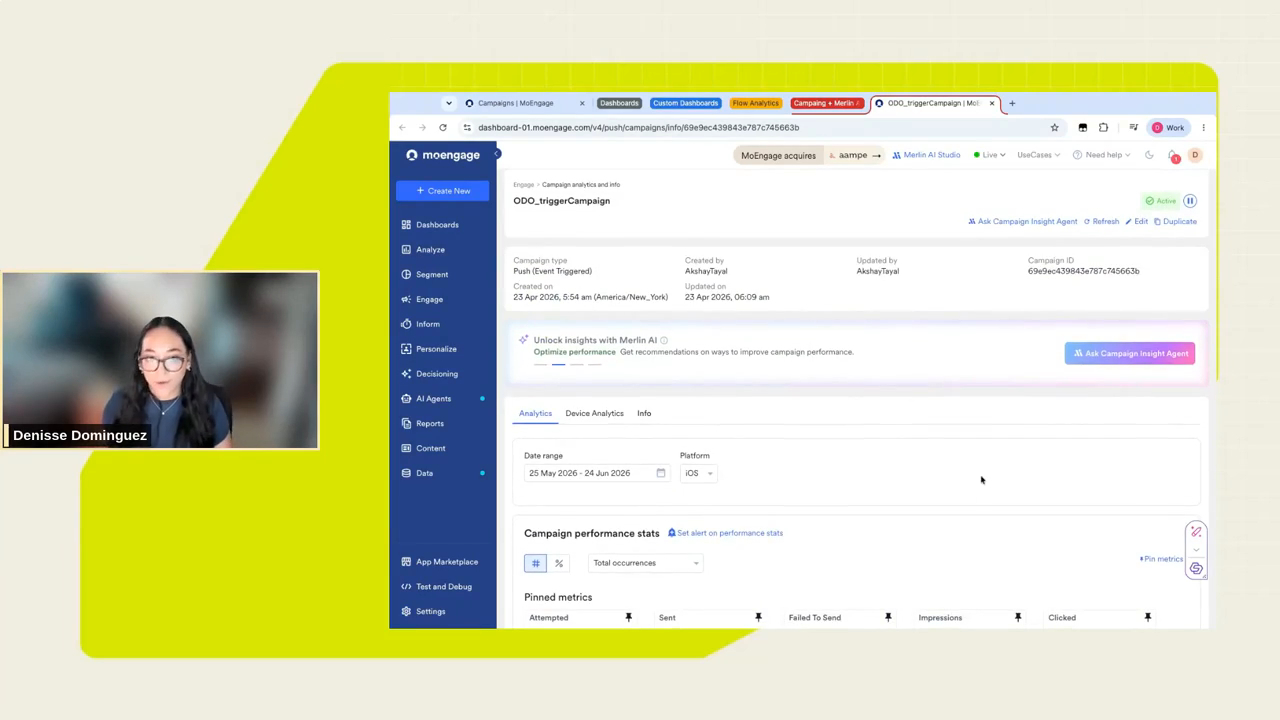Expand the Need help dropdown
This screenshot has width=1280, height=720.
(x=1103, y=155)
